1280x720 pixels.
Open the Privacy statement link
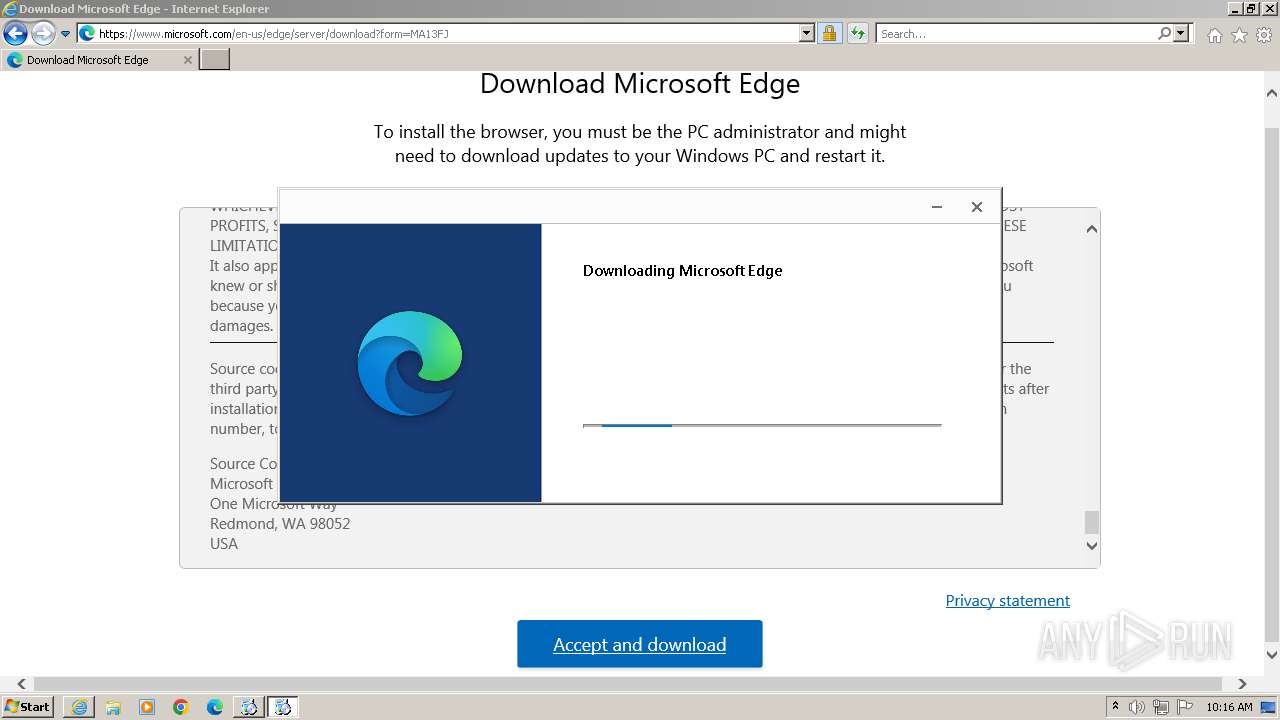[1007, 600]
